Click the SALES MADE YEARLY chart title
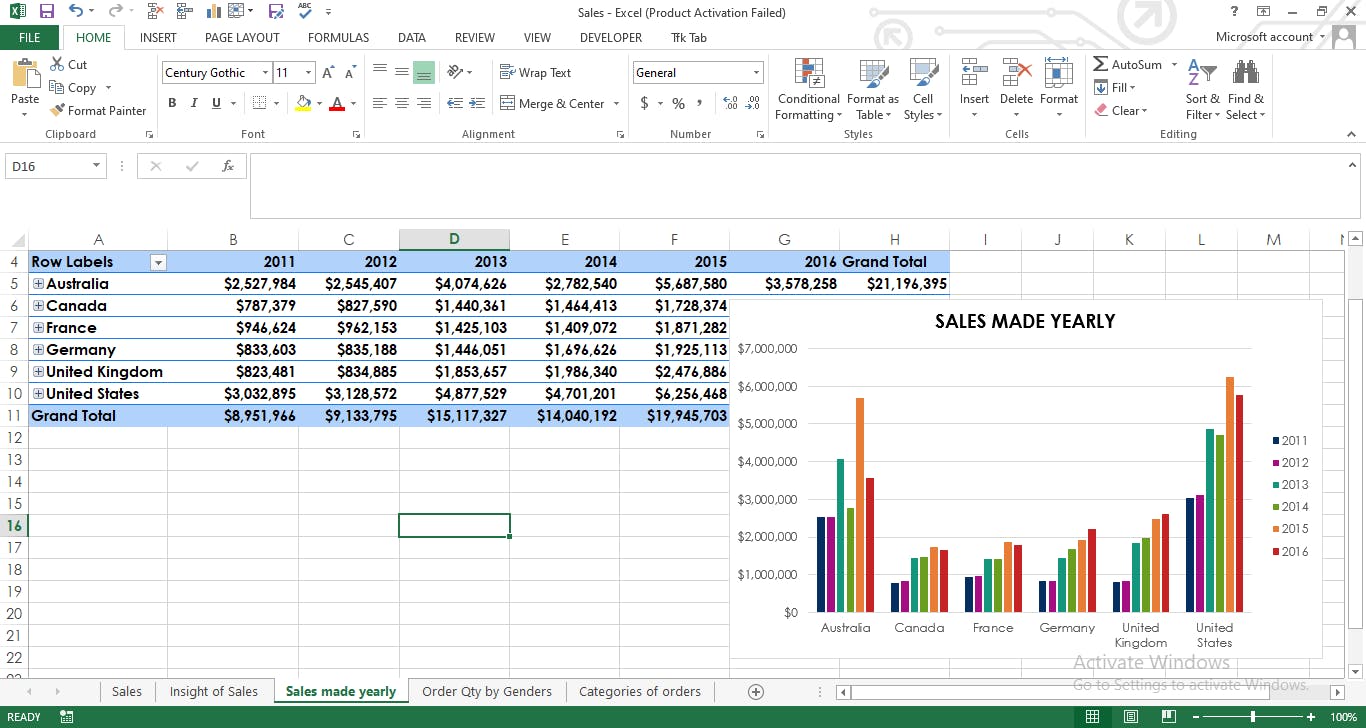1366x728 pixels. click(x=1025, y=321)
